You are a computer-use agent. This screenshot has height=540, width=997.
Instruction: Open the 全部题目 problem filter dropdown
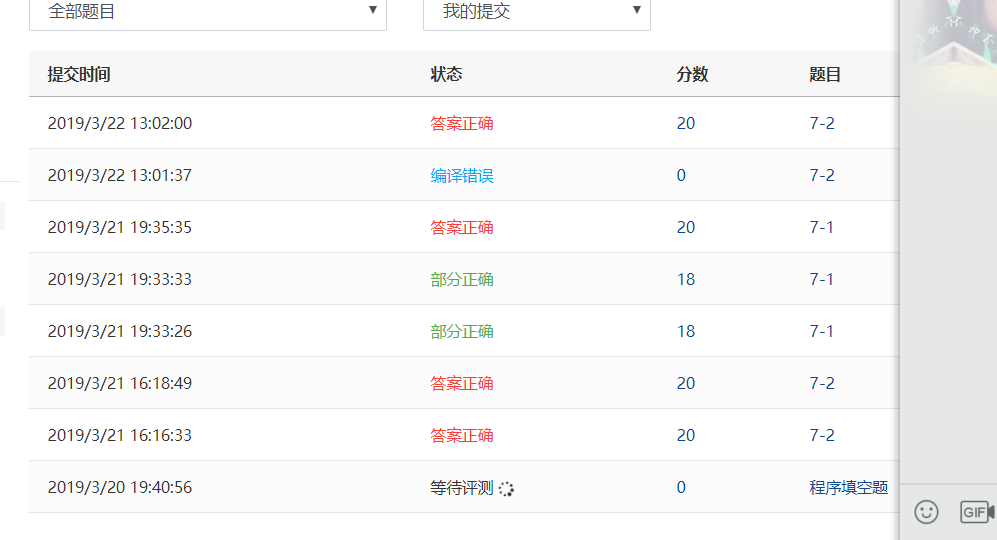[208, 13]
